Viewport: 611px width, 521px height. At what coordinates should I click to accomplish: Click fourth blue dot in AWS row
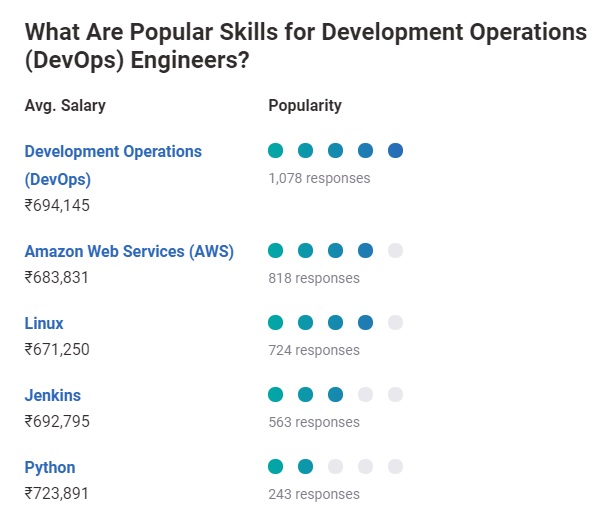365,251
